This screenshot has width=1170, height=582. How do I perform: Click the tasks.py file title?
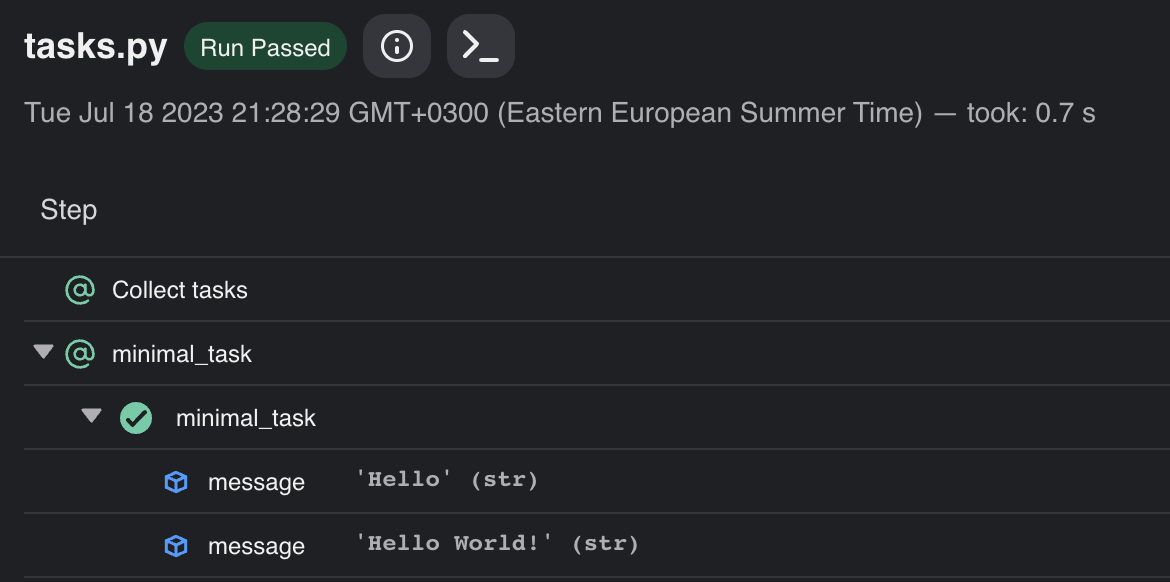[96, 47]
